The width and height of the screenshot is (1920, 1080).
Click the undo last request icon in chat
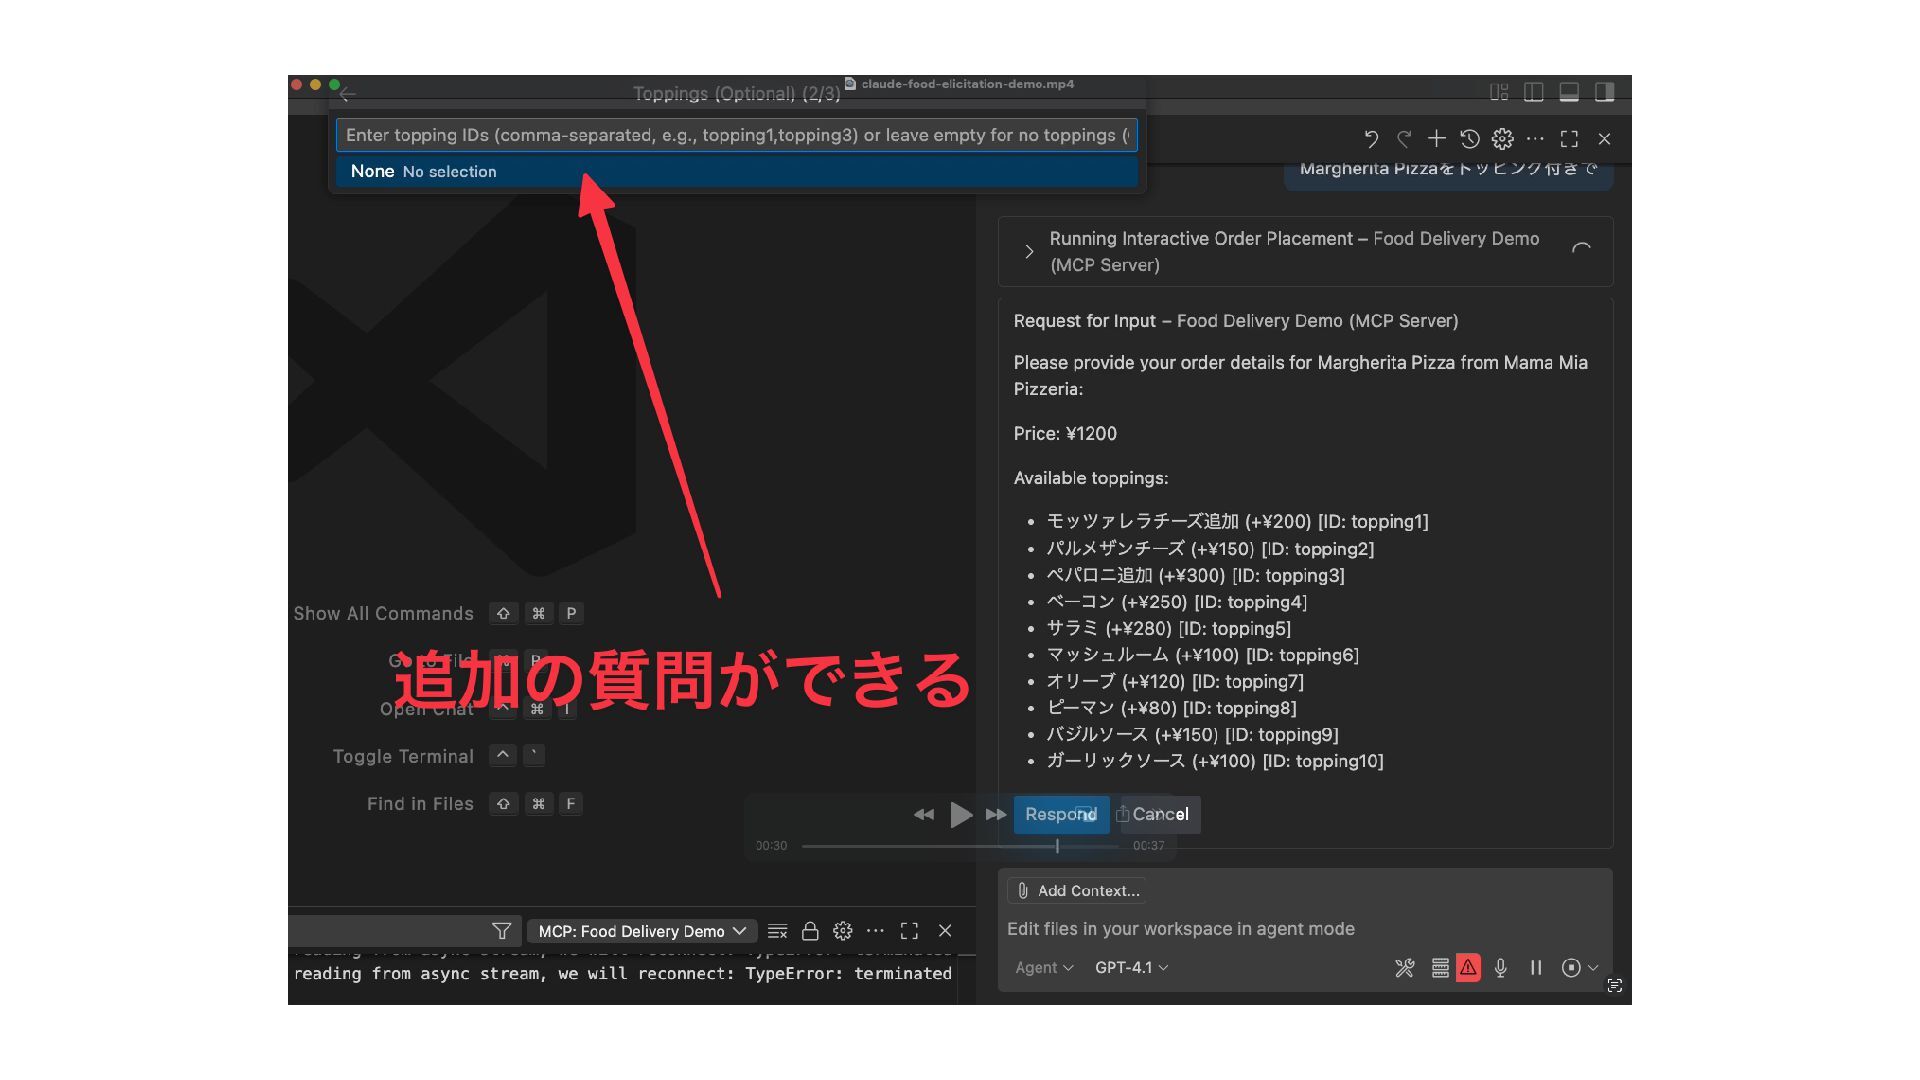tap(1371, 139)
